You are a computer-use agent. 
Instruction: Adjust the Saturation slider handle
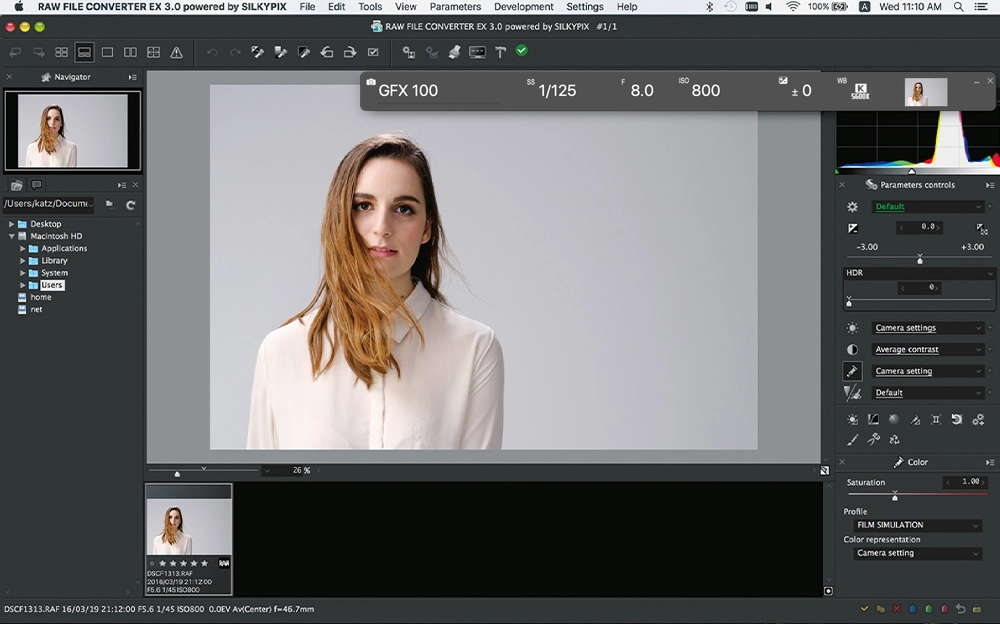[895, 496]
